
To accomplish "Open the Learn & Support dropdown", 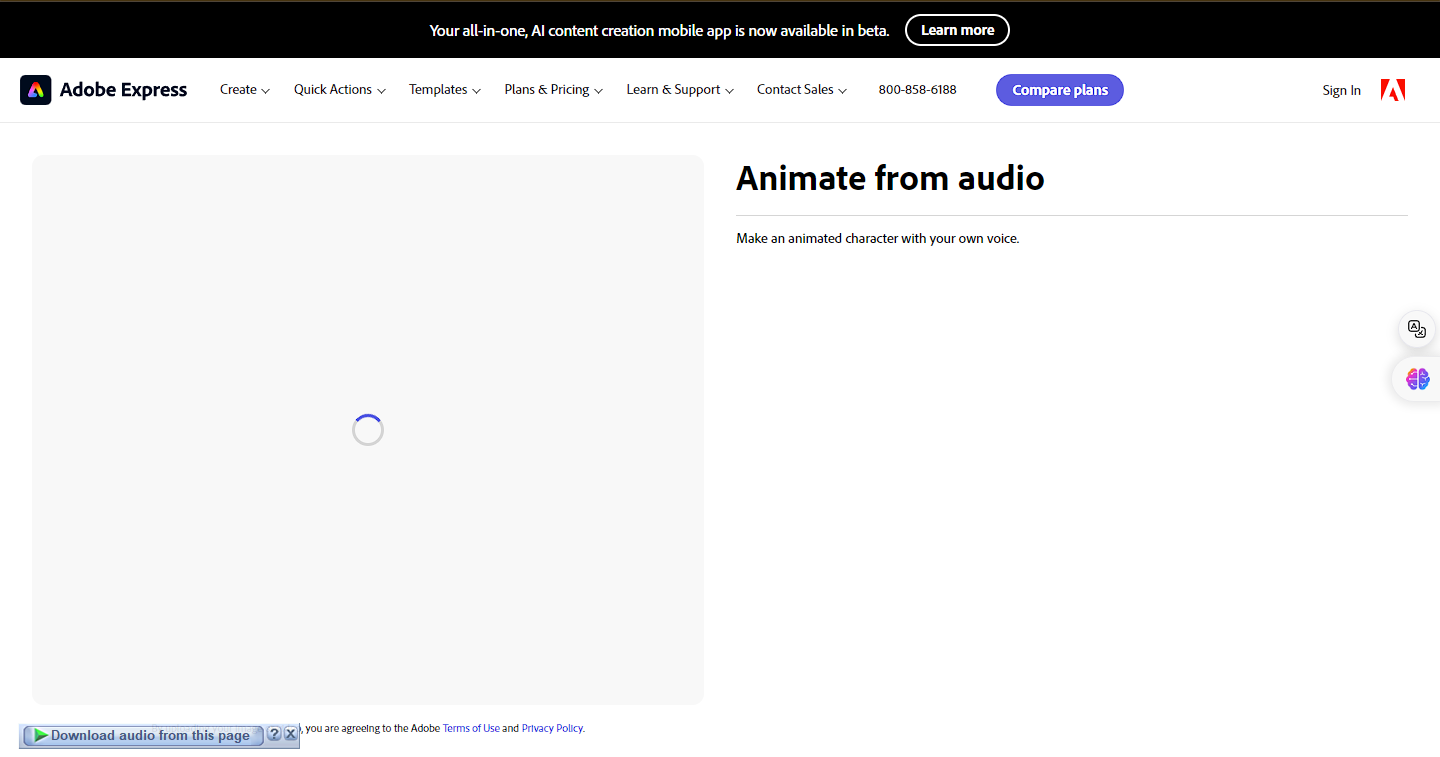I will (x=679, y=89).
